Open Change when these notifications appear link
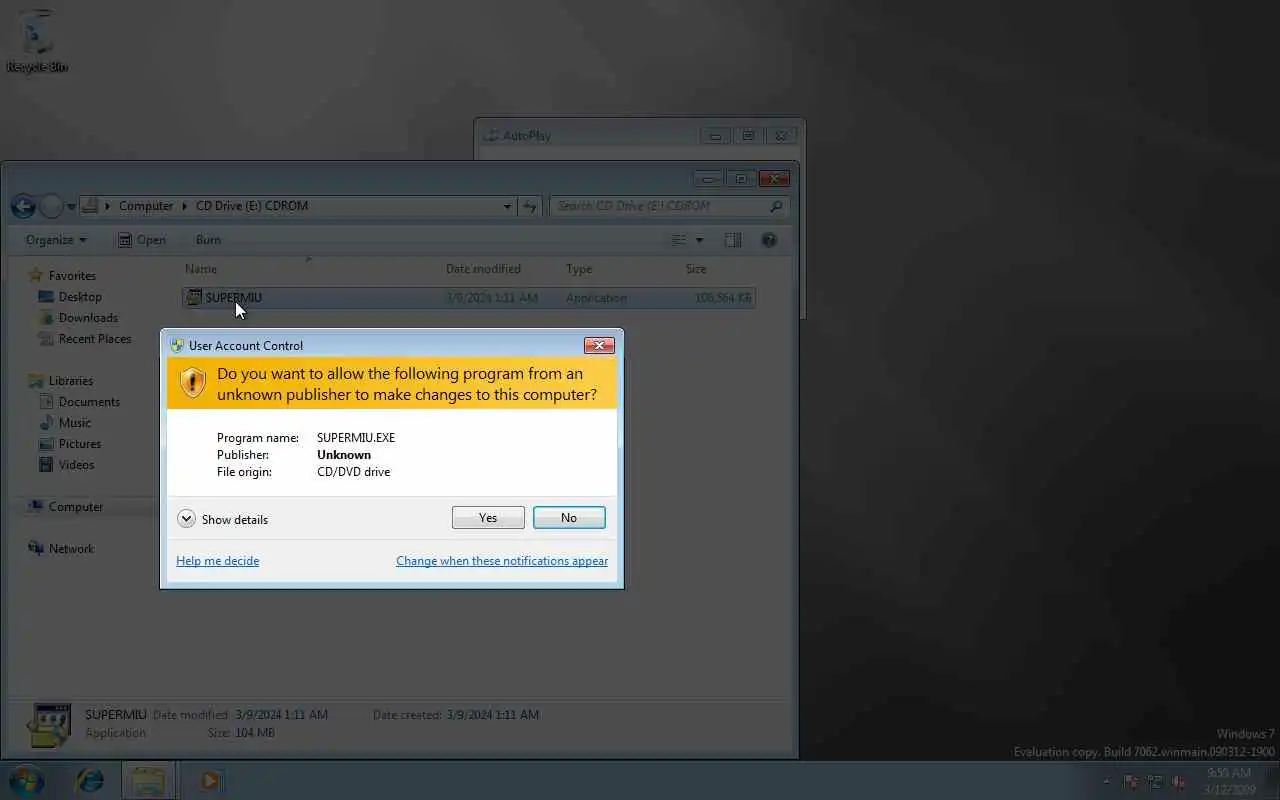Viewport: 1280px width, 800px height. [502, 561]
